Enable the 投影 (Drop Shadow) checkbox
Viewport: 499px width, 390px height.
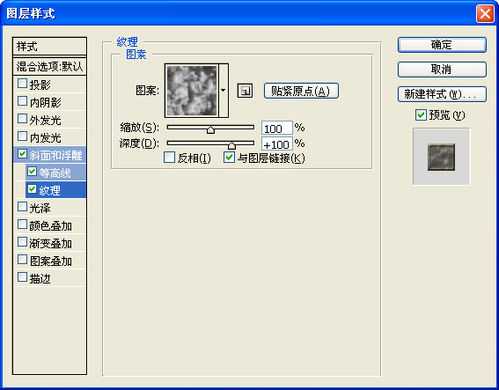(22, 83)
